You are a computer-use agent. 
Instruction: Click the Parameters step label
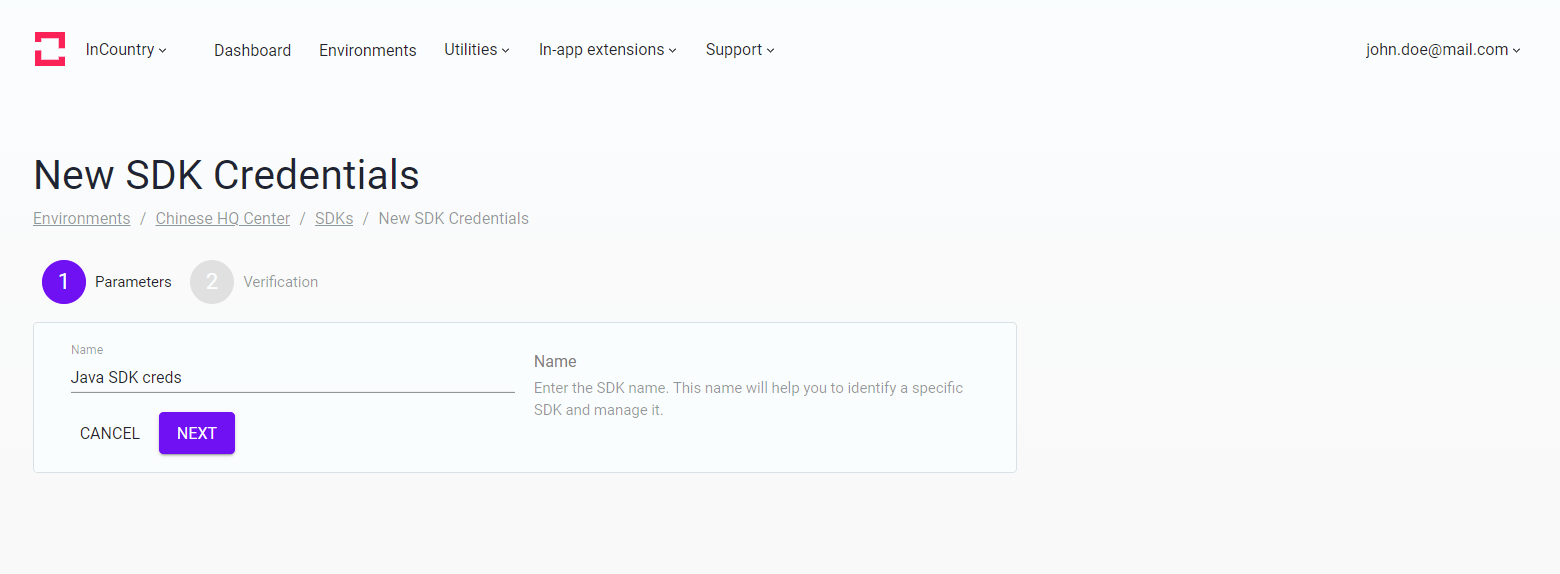(x=133, y=282)
